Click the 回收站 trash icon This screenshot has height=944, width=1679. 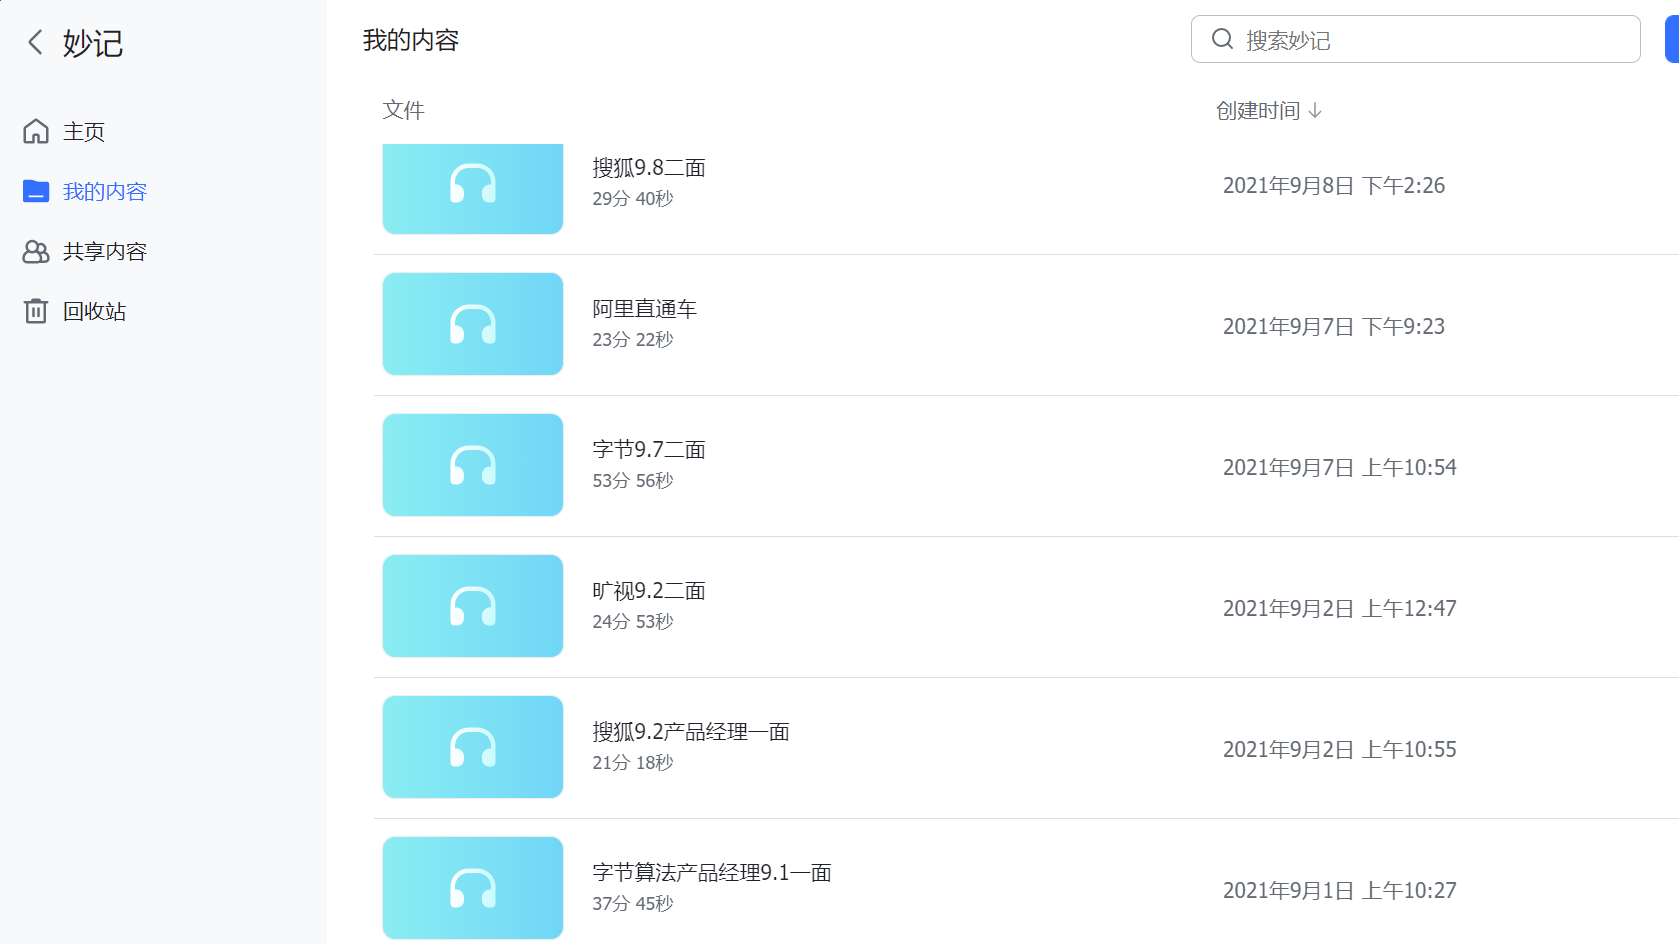pyautogui.click(x=36, y=311)
